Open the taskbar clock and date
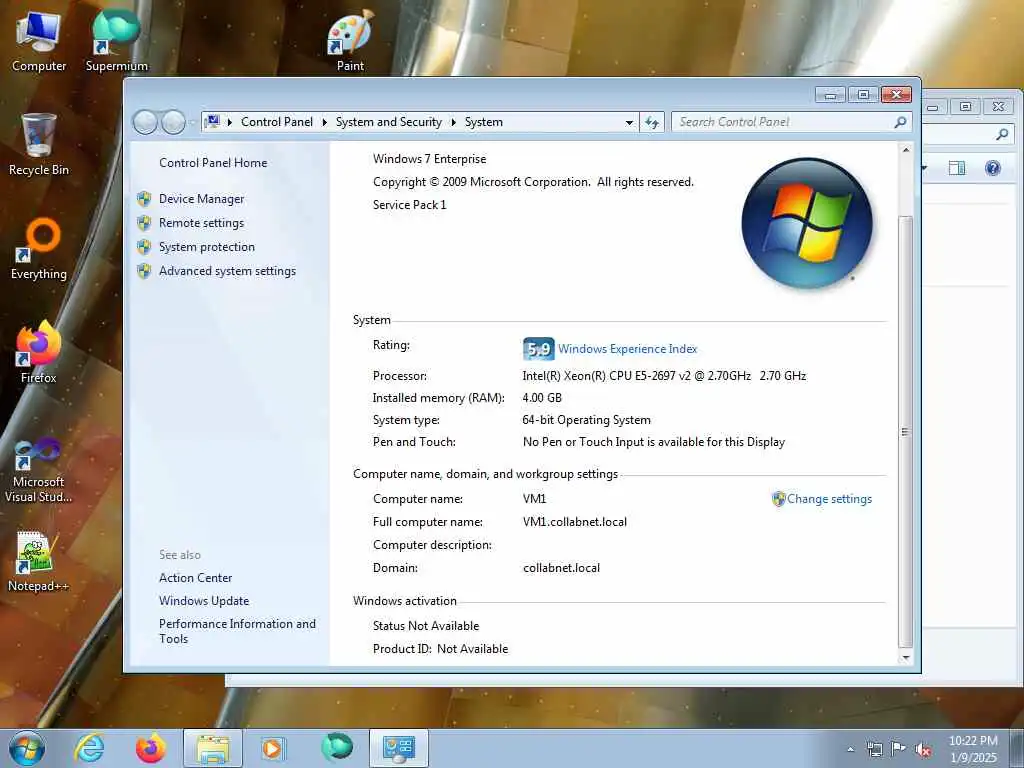 click(x=973, y=749)
